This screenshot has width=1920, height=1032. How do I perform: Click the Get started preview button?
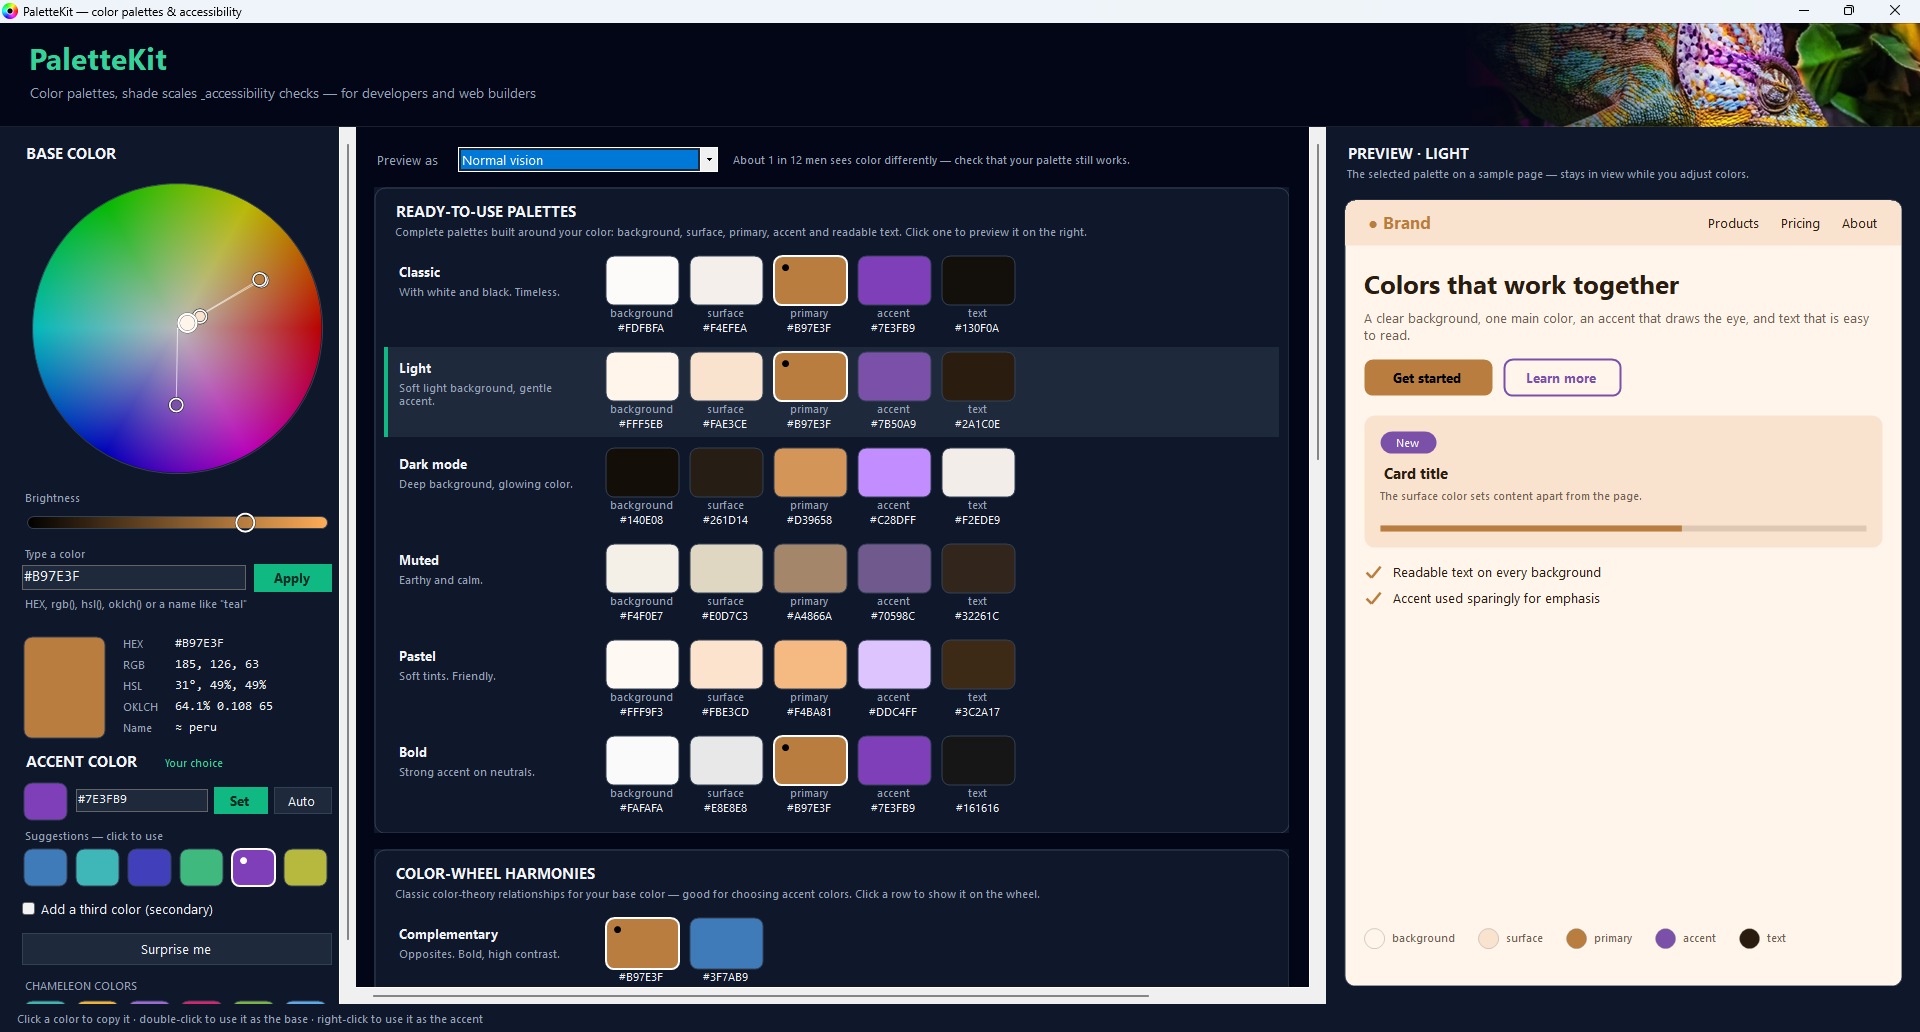coord(1428,378)
